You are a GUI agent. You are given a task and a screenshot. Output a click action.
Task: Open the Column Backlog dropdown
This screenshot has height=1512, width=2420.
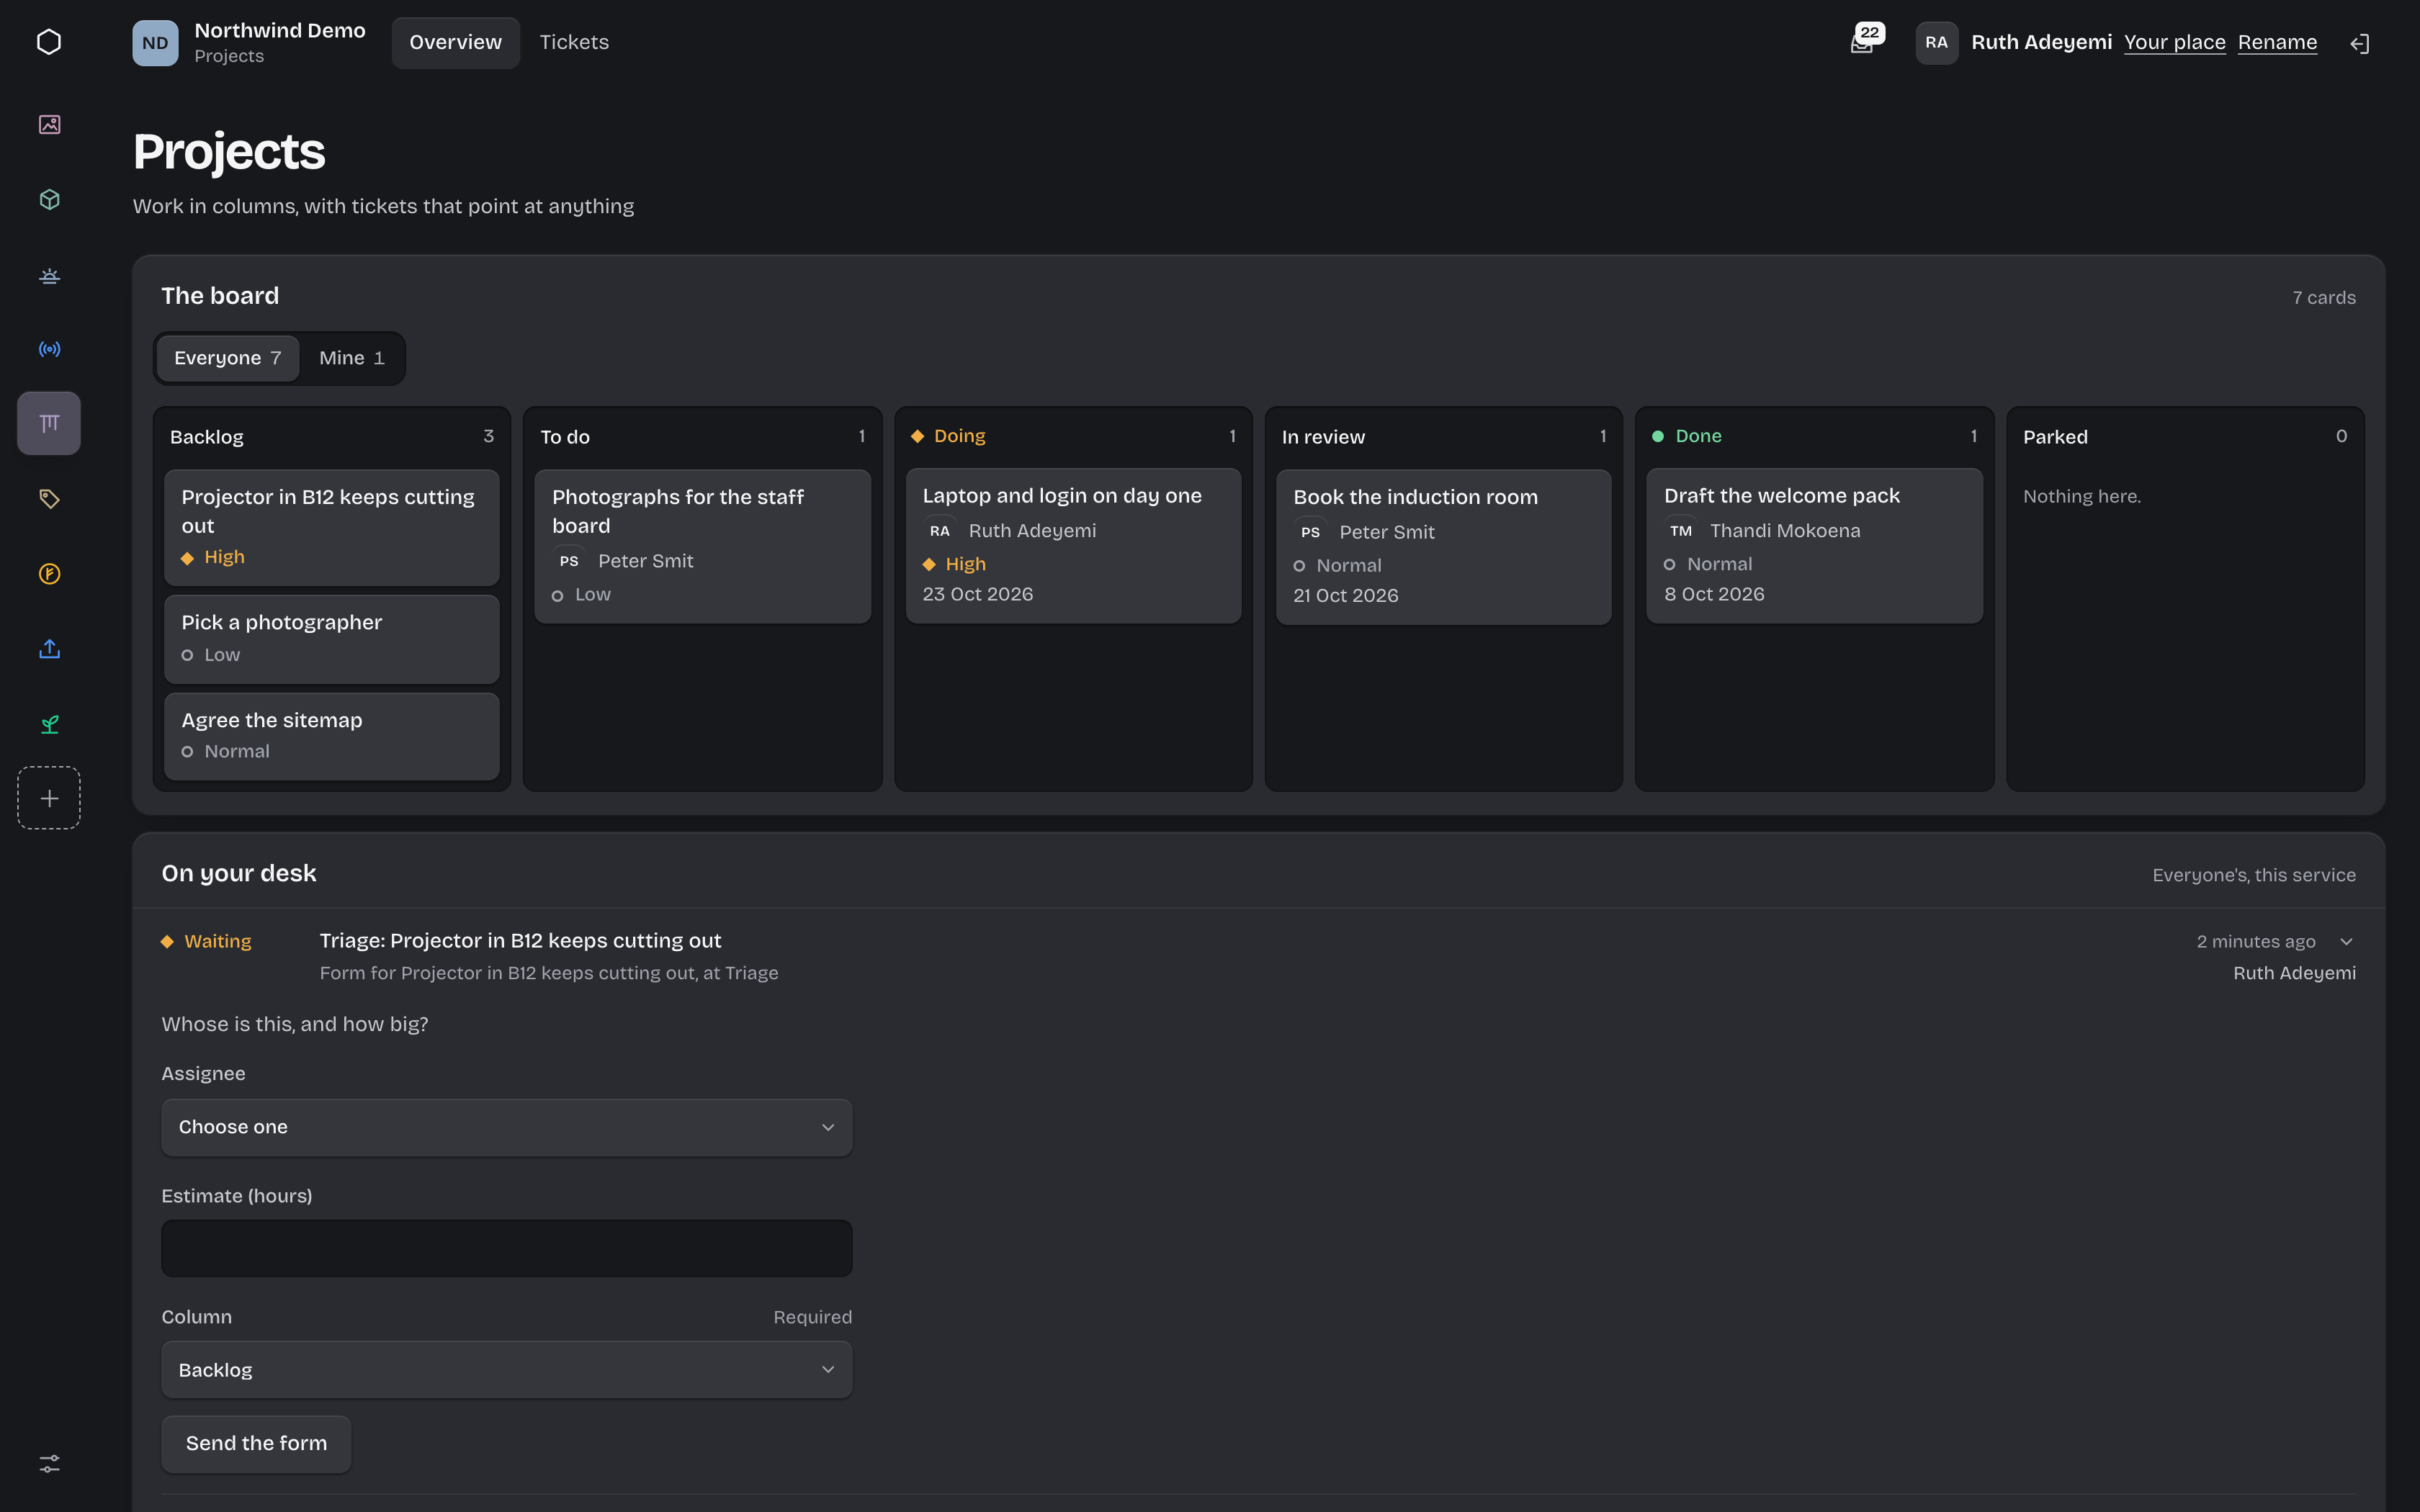click(507, 1370)
